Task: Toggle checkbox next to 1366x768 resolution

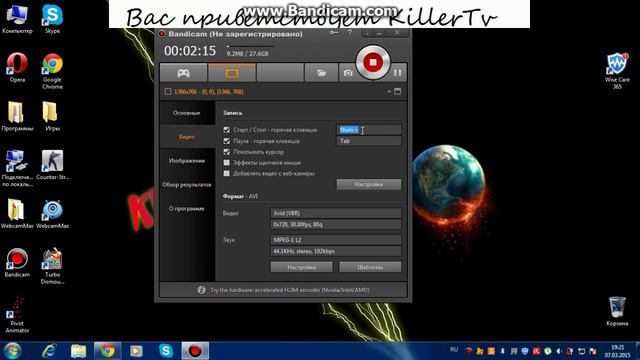Action: (168, 91)
